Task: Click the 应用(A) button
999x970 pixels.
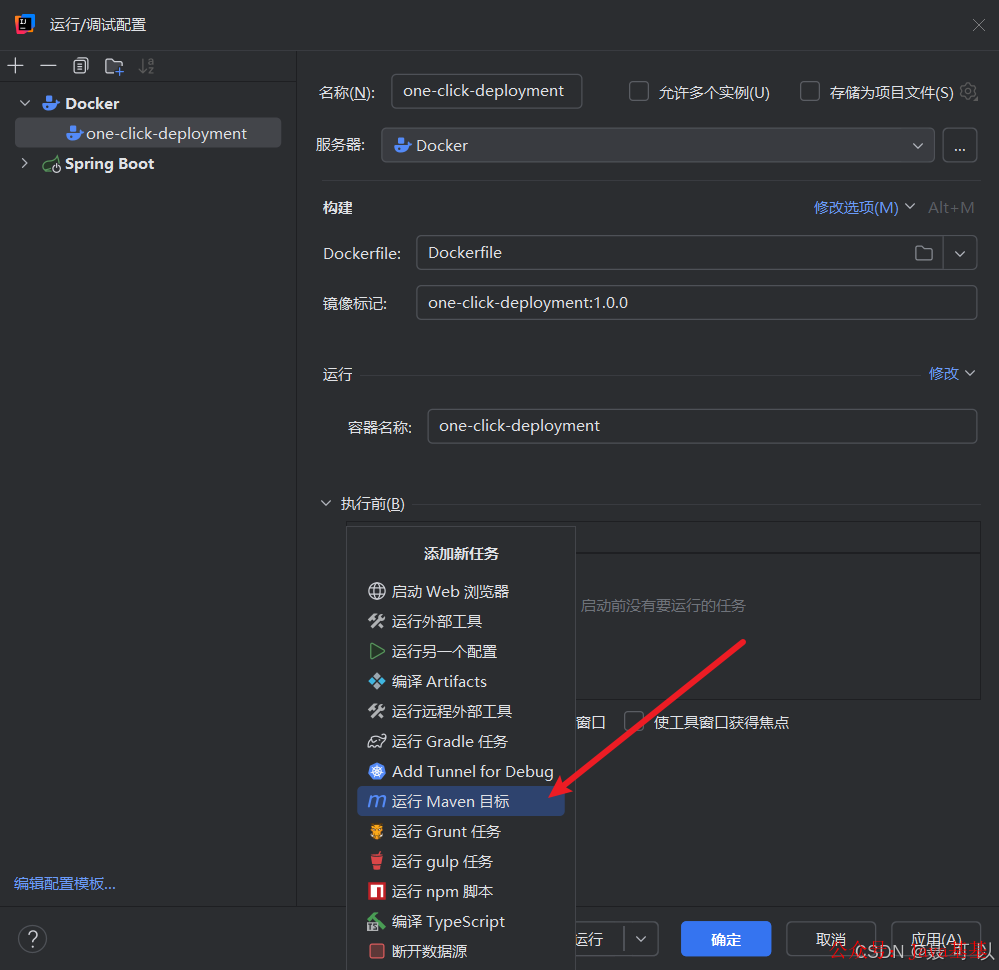Action: point(936,939)
